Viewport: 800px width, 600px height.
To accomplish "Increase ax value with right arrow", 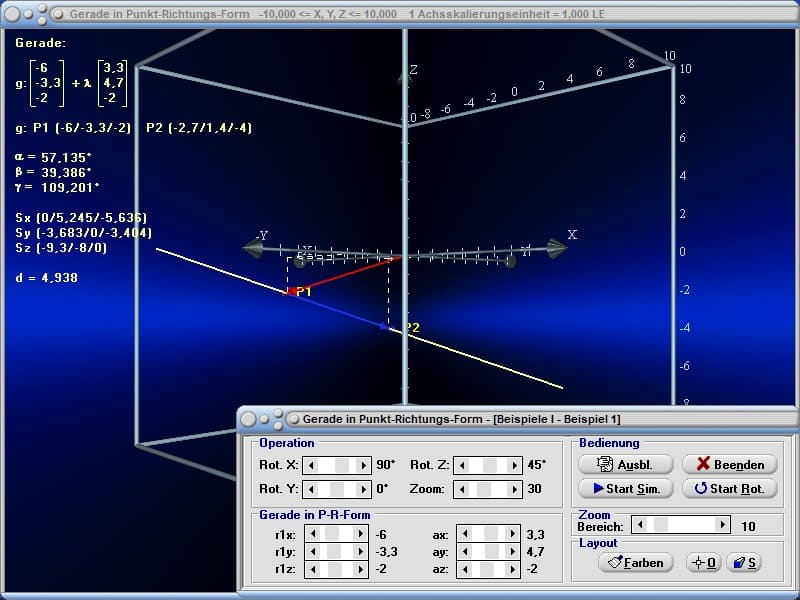I will [512, 534].
